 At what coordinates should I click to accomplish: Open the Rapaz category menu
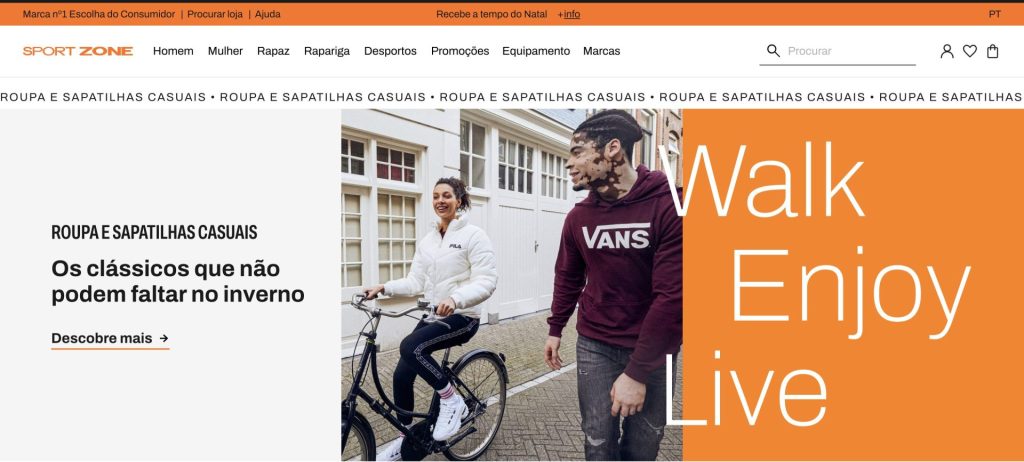click(273, 51)
